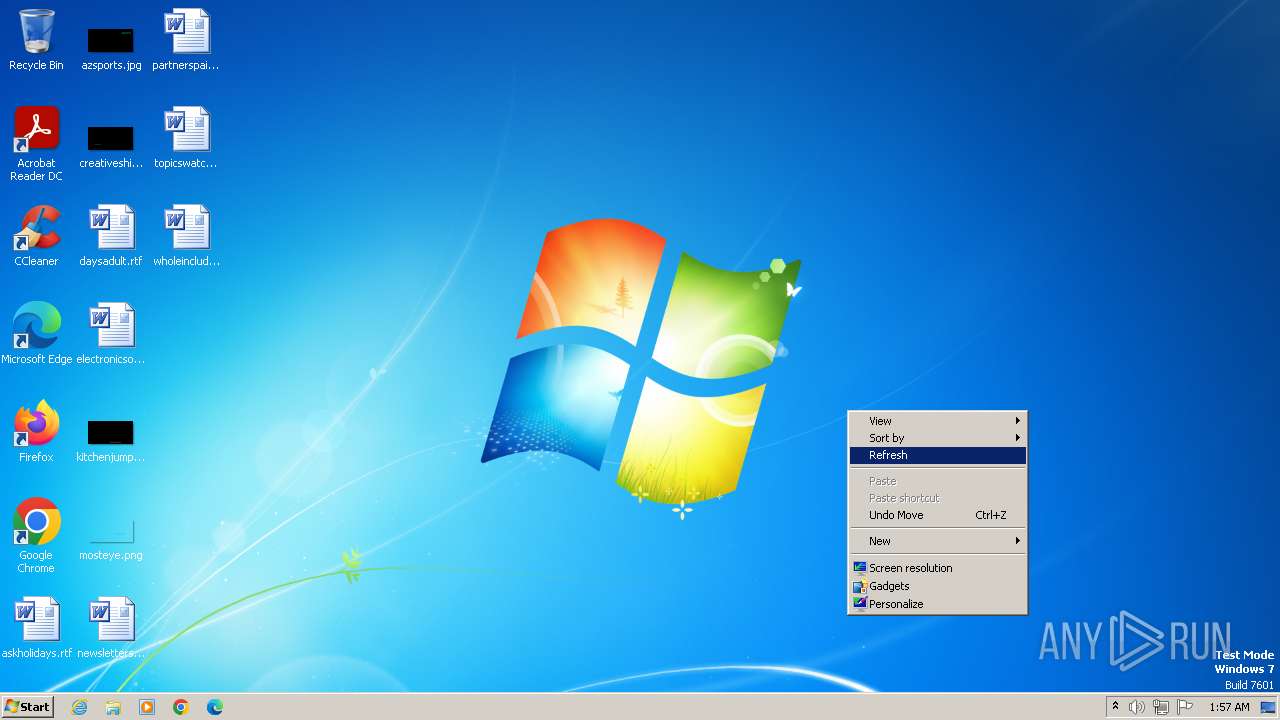Open Personalize from context menu
The height and width of the screenshot is (720, 1280).
(x=937, y=604)
